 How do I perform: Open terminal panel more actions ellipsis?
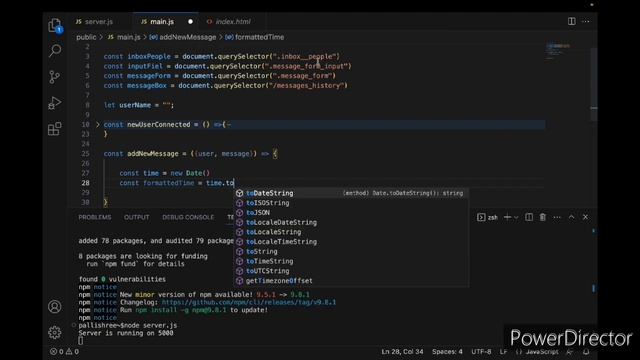click(x=557, y=217)
